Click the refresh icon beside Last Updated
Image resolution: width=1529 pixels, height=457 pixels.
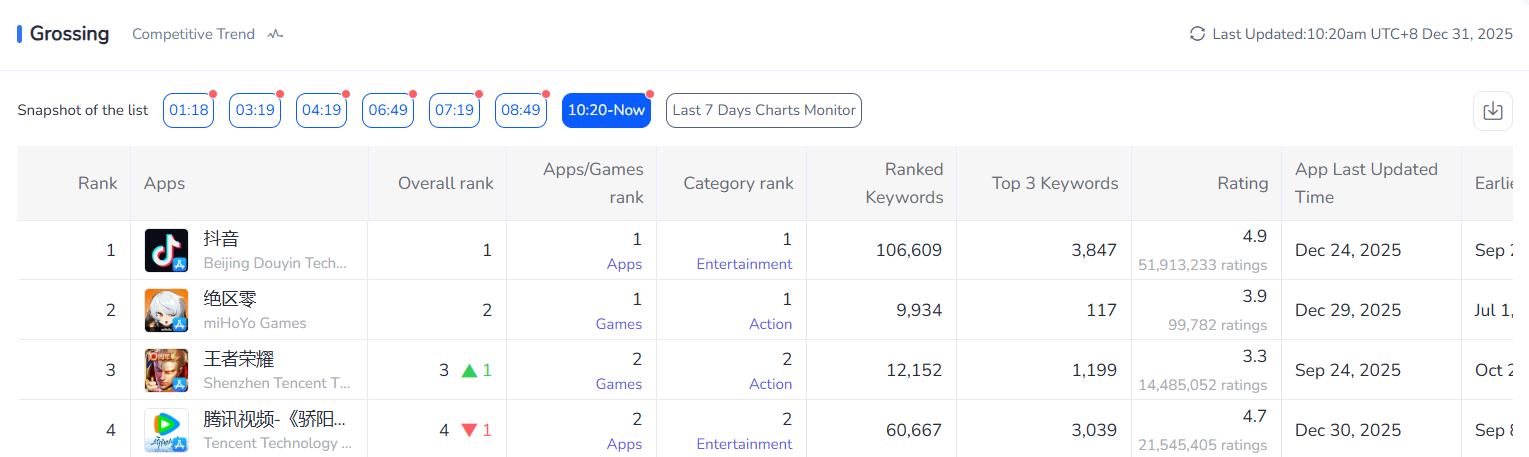(1197, 34)
